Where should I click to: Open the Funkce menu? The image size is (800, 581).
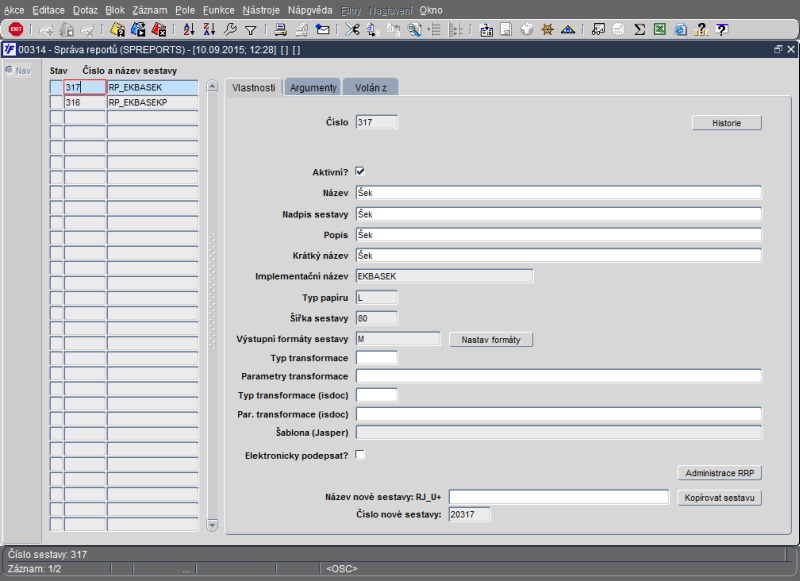[219, 10]
